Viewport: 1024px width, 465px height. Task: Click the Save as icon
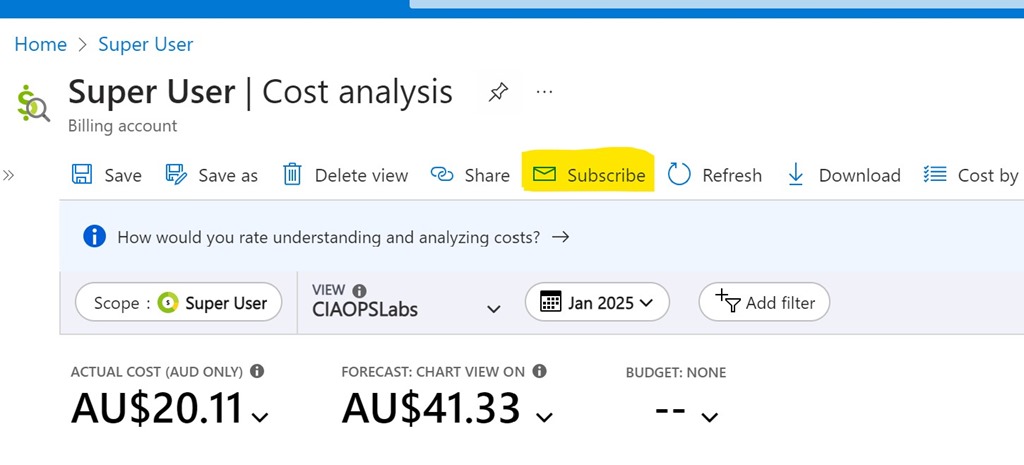[x=176, y=175]
